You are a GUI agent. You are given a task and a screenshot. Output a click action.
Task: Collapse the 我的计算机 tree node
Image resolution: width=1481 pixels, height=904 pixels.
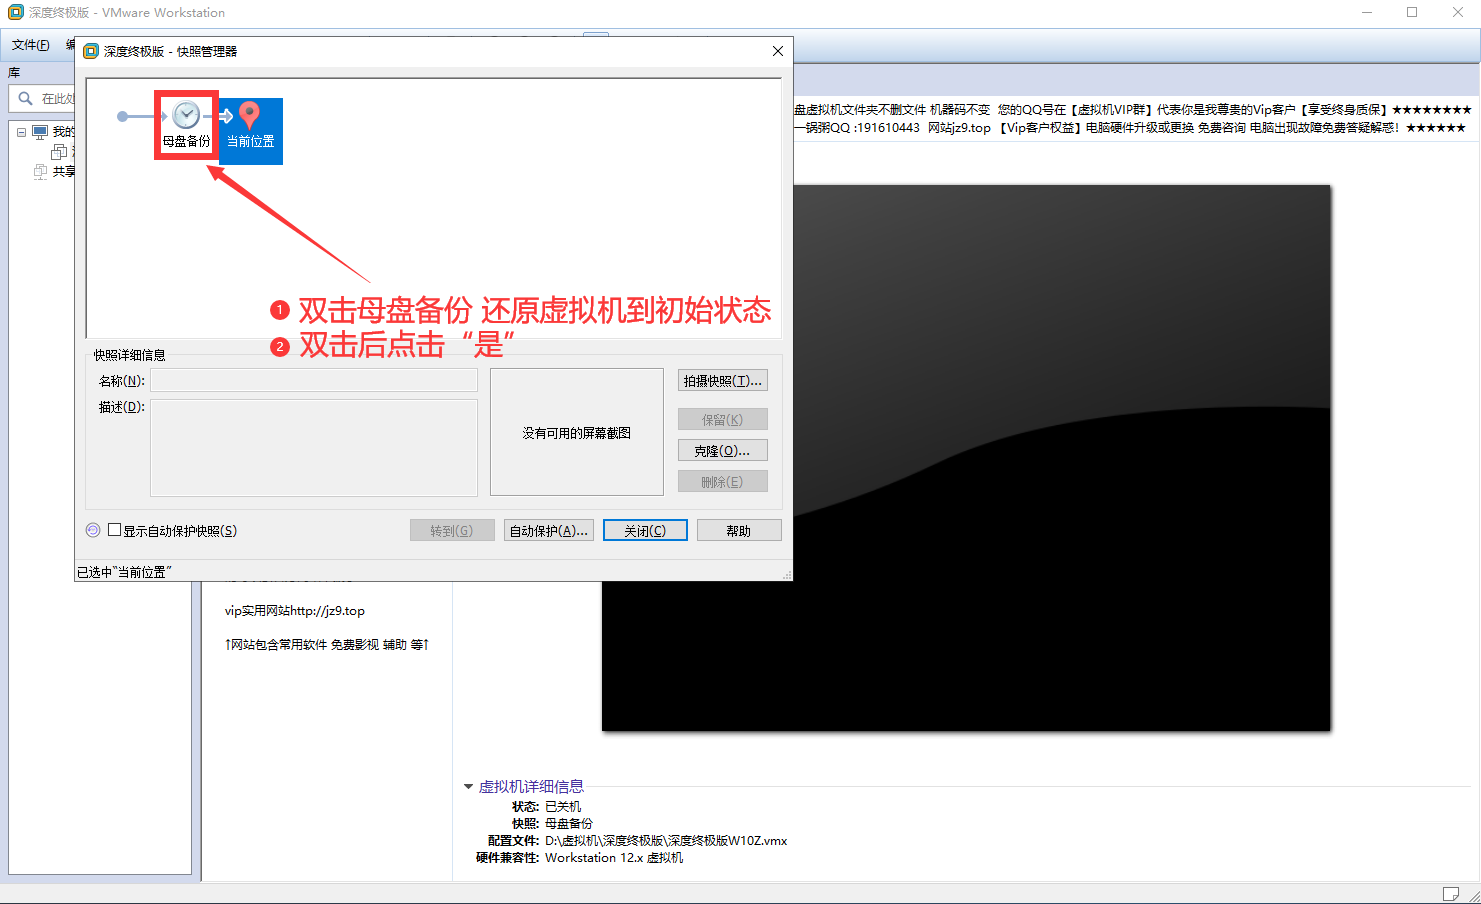click(x=21, y=132)
